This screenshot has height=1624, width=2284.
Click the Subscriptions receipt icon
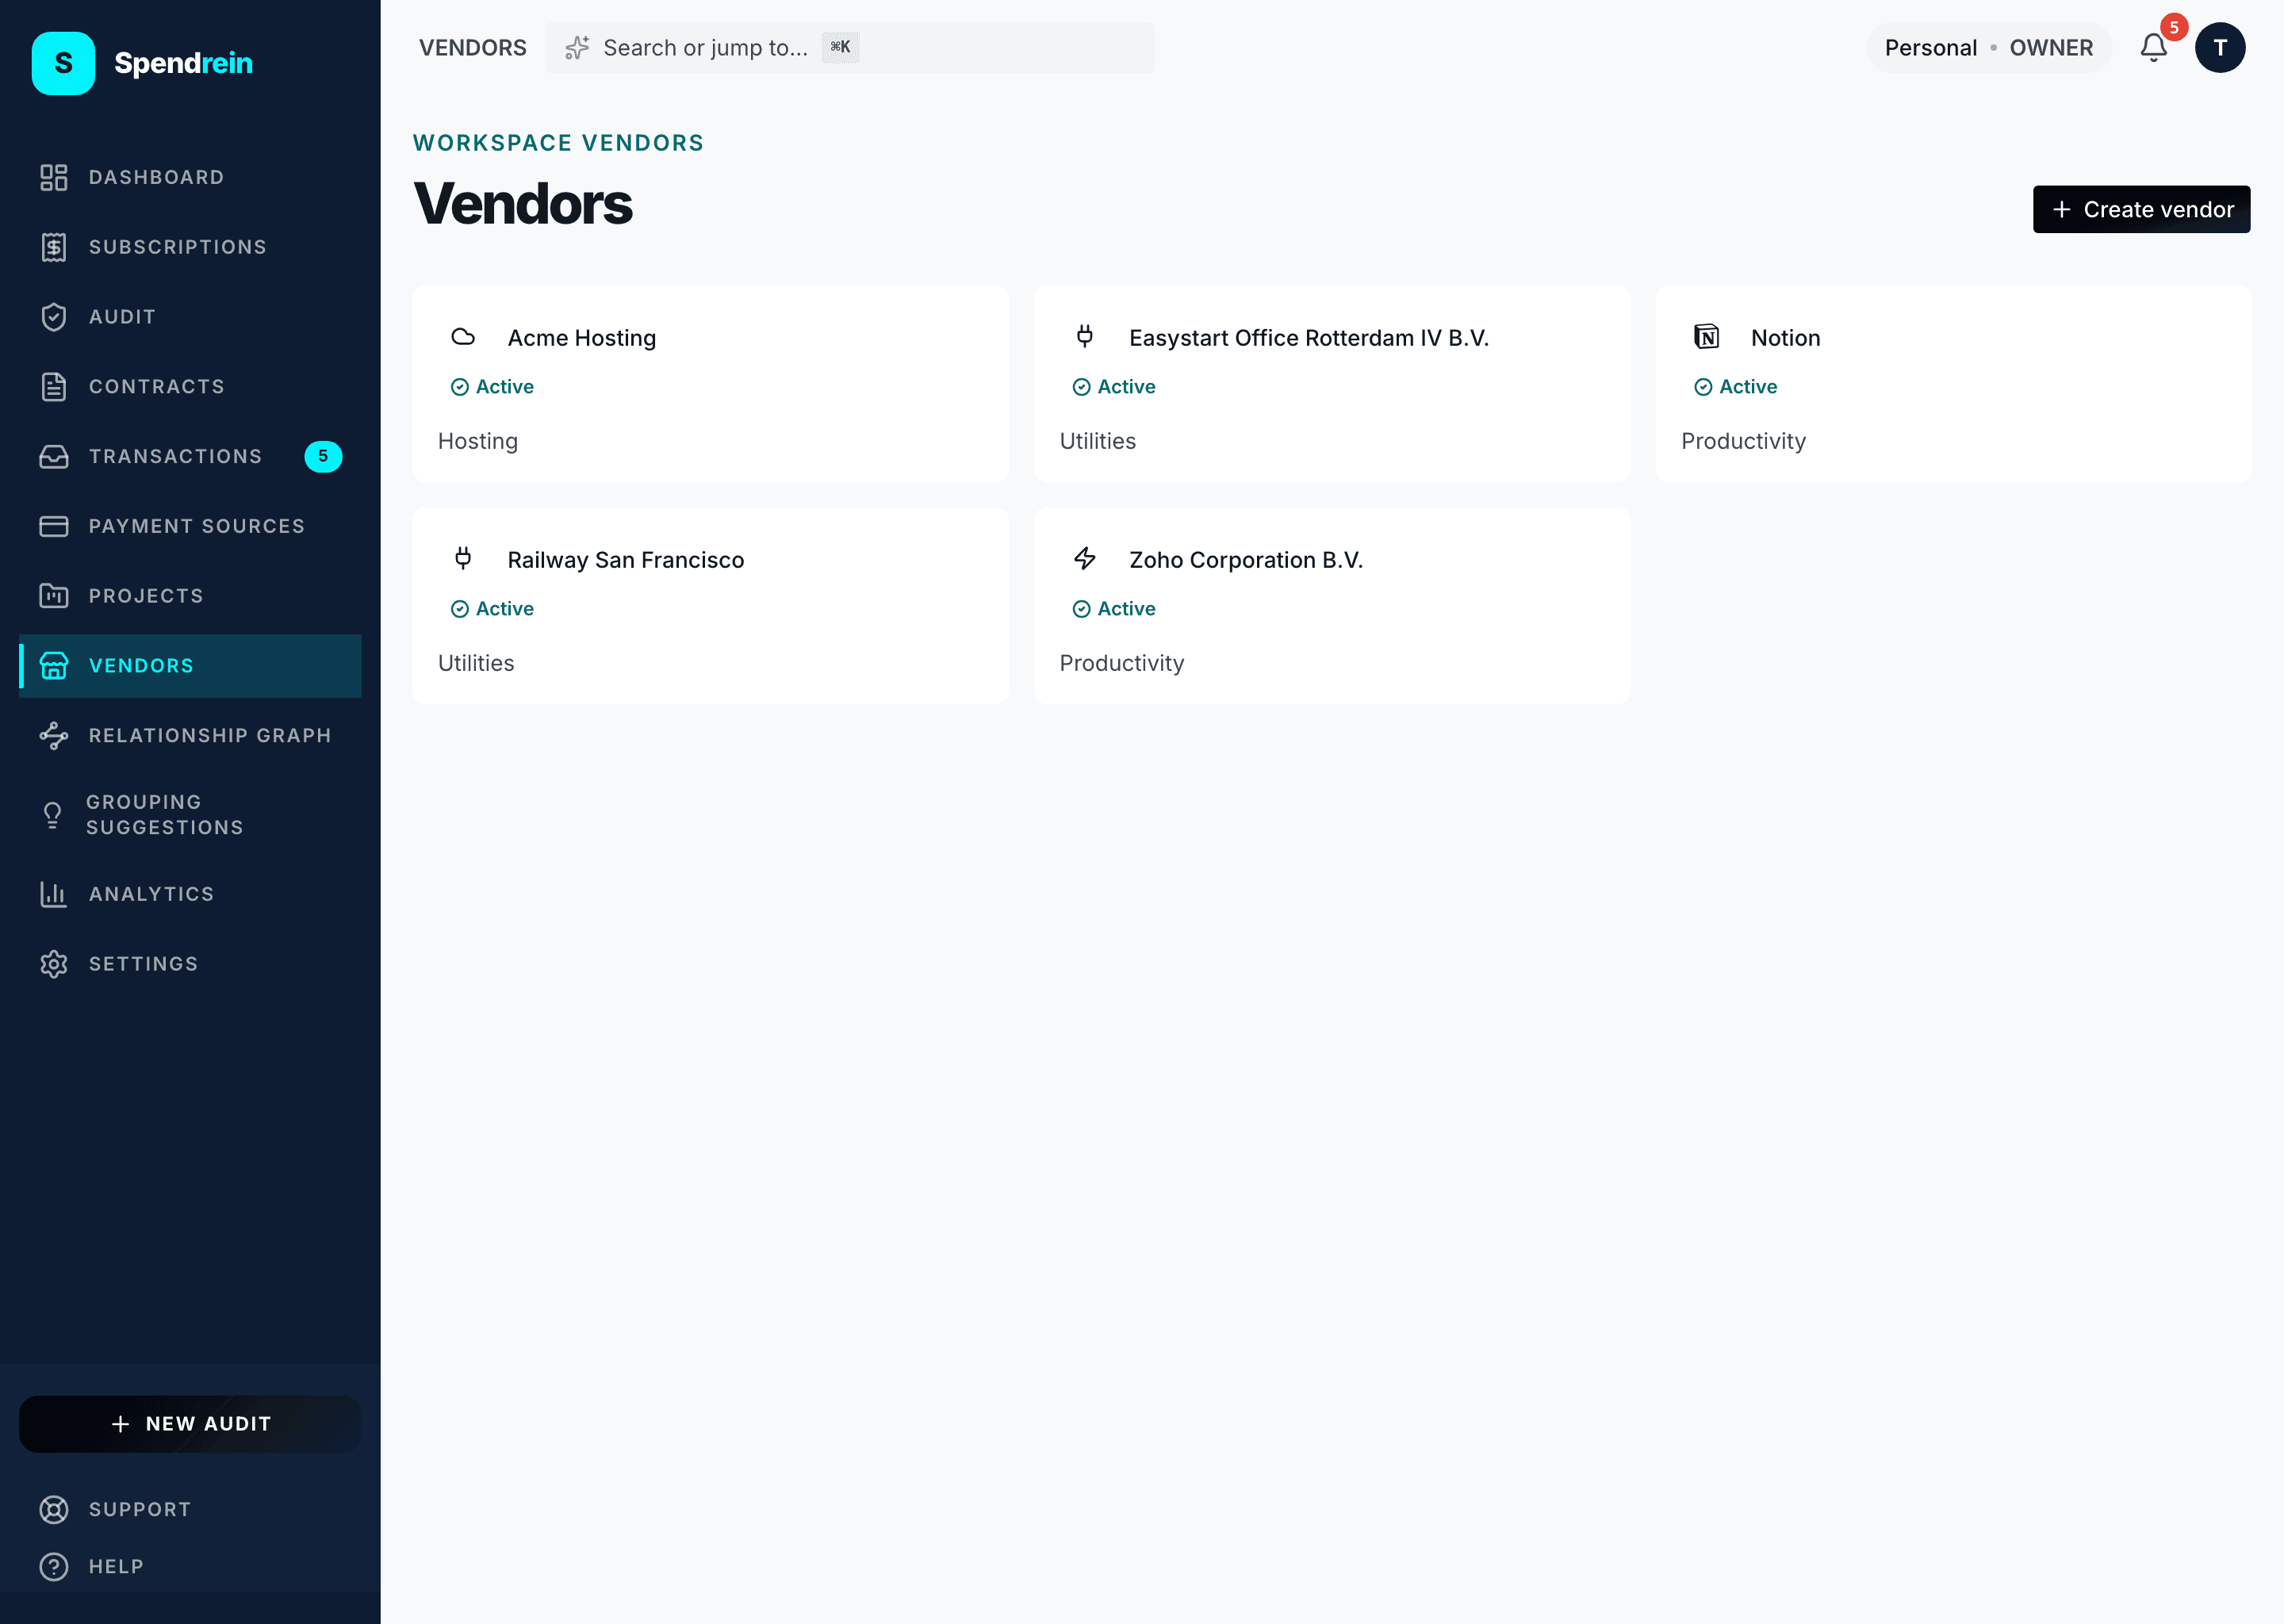click(54, 247)
